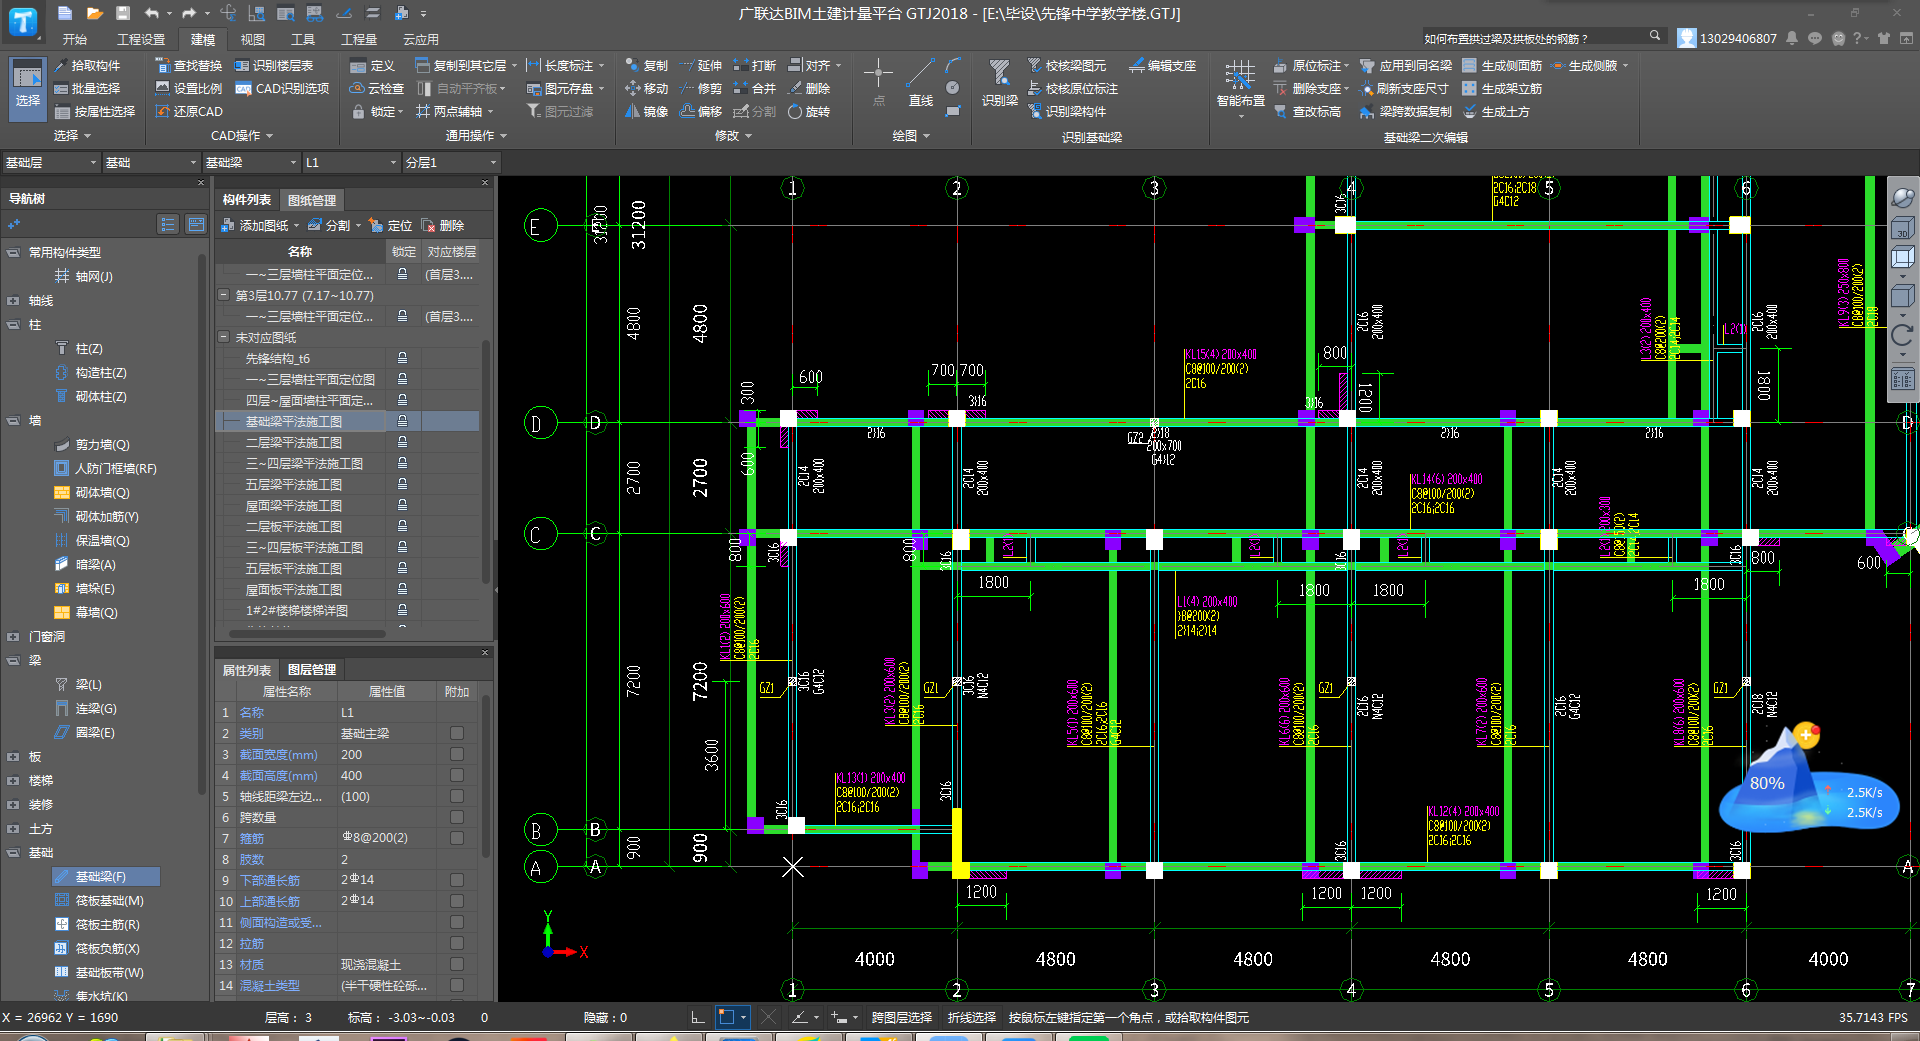
Task: Toggle lock for 基础梁平法施工图 drawing
Action: [x=403, y=421]
